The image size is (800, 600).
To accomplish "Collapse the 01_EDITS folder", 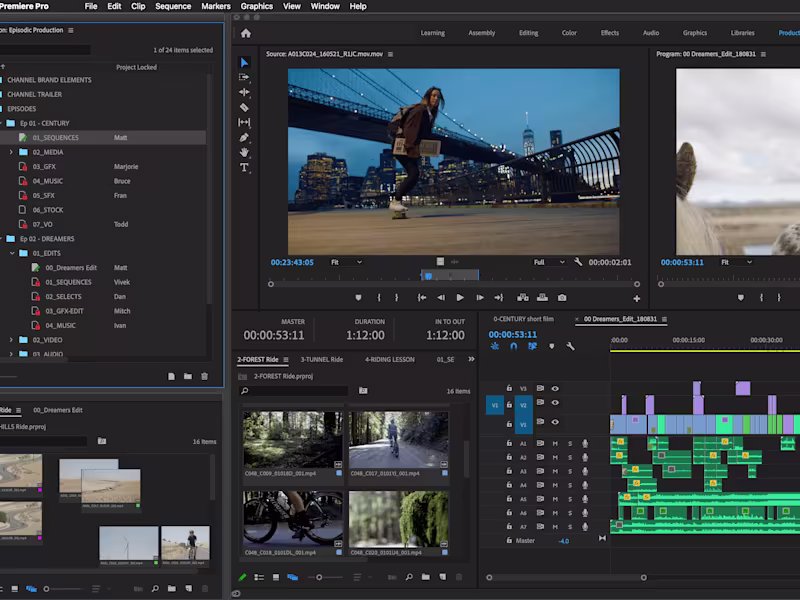I will click(x=11, y=254).
